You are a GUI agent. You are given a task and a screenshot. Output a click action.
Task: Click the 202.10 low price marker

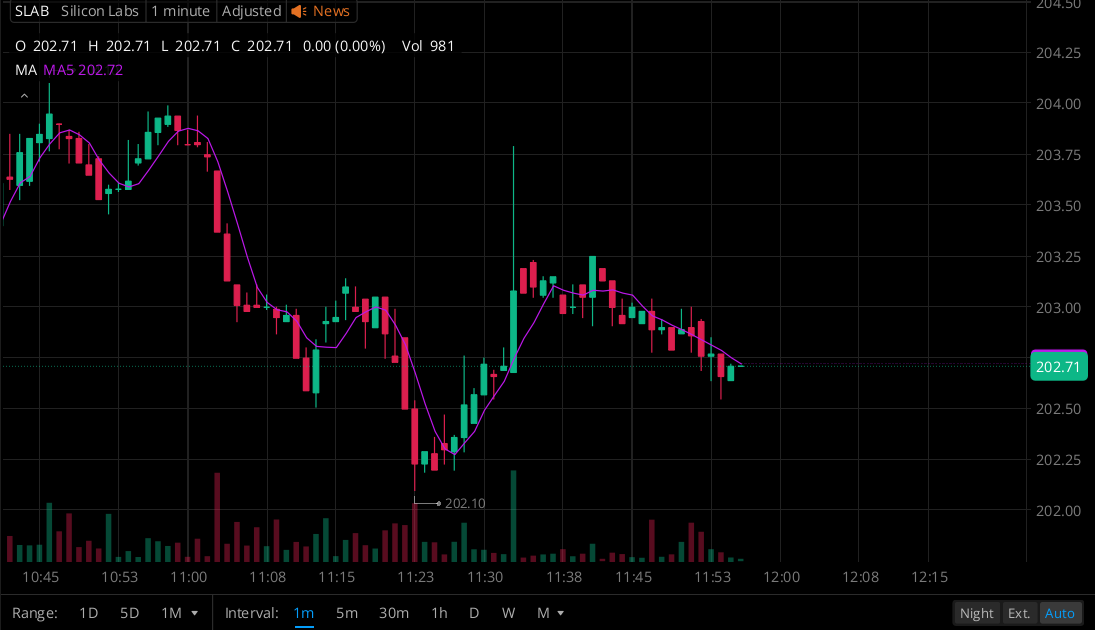[x=464, y=503]
